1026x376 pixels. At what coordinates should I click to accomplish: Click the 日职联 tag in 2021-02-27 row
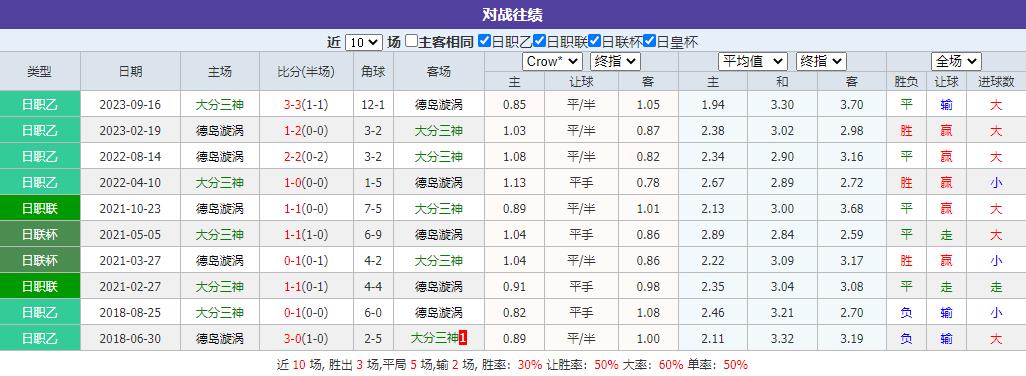[x=40, y=286]
